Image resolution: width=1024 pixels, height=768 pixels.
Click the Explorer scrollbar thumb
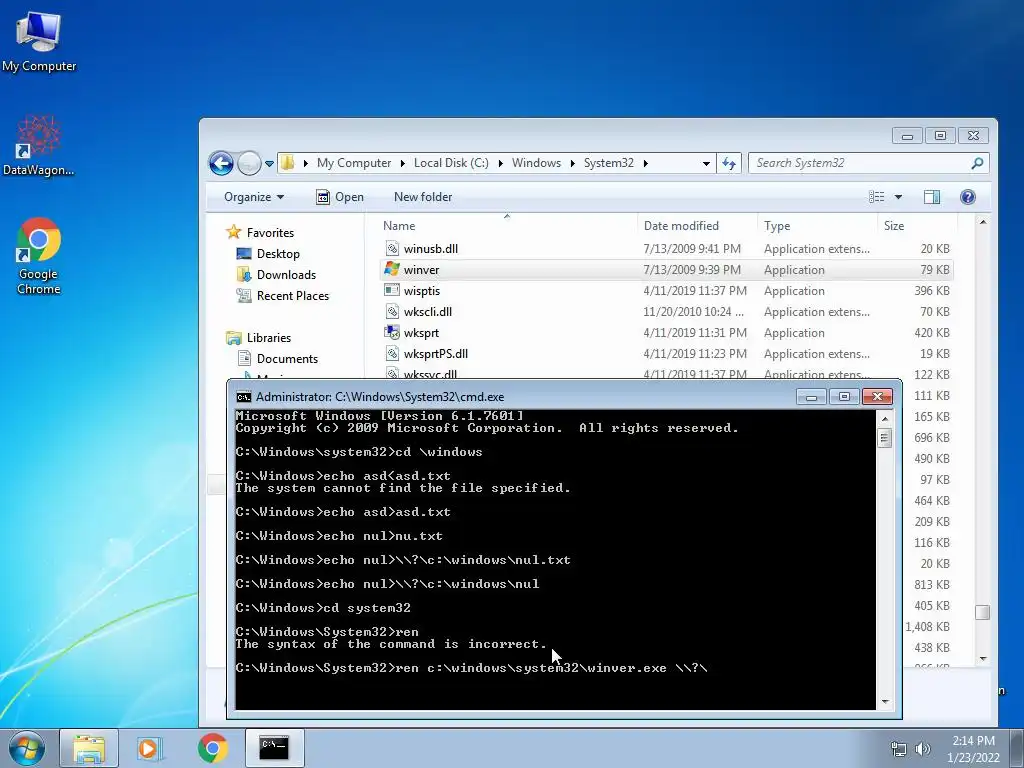983,612
